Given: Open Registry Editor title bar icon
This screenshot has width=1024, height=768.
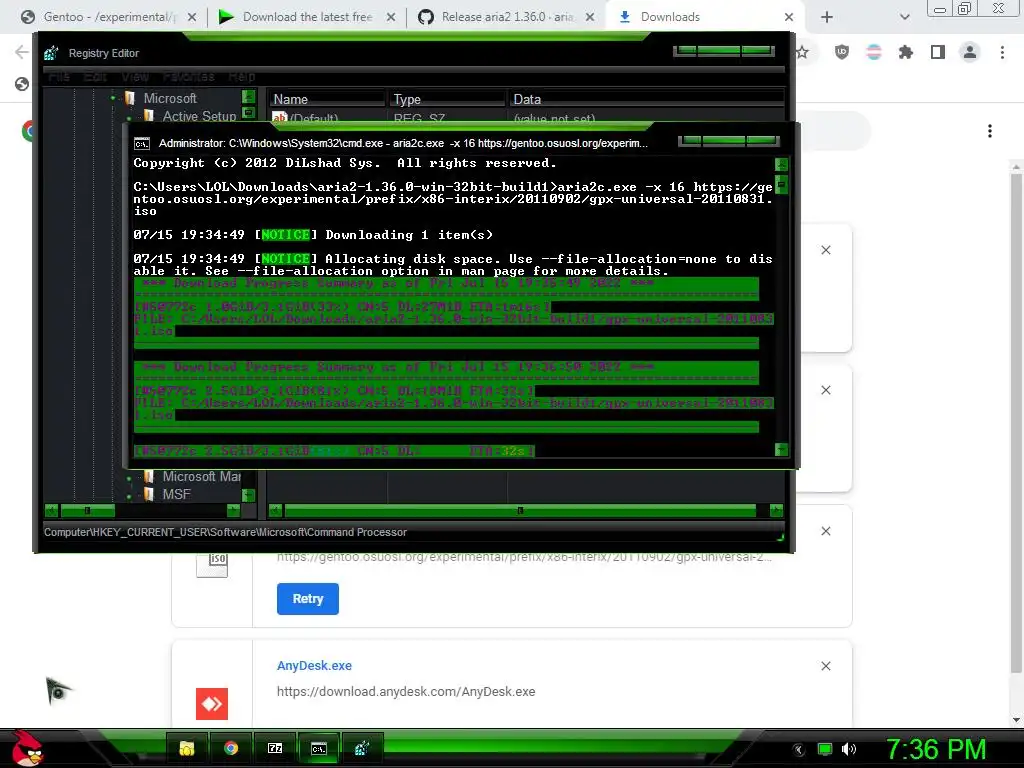Looking at the screenshot, I should point(51,53).
